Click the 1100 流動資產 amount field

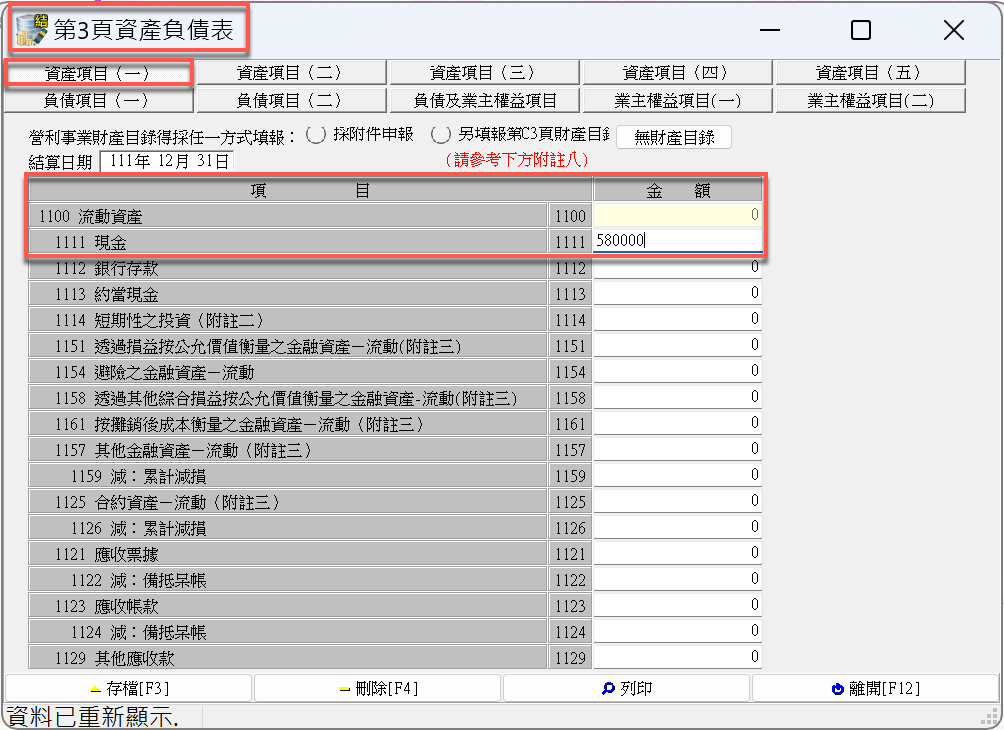coord(677,215)
